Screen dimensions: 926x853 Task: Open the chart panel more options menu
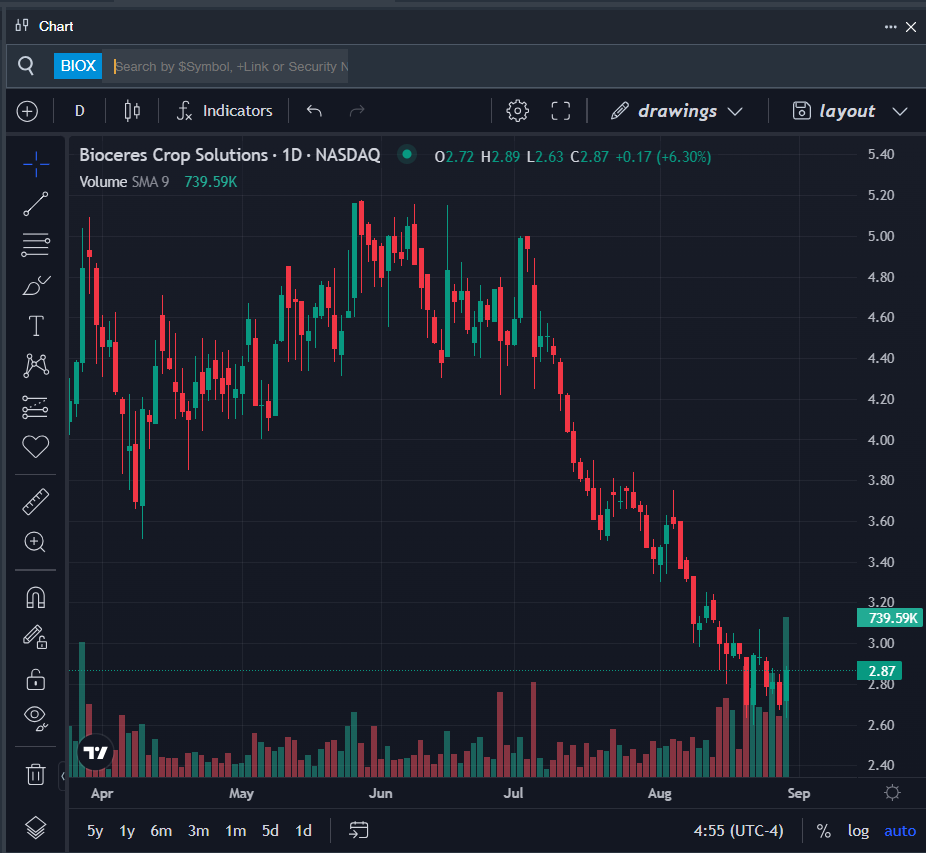point(890,27)
